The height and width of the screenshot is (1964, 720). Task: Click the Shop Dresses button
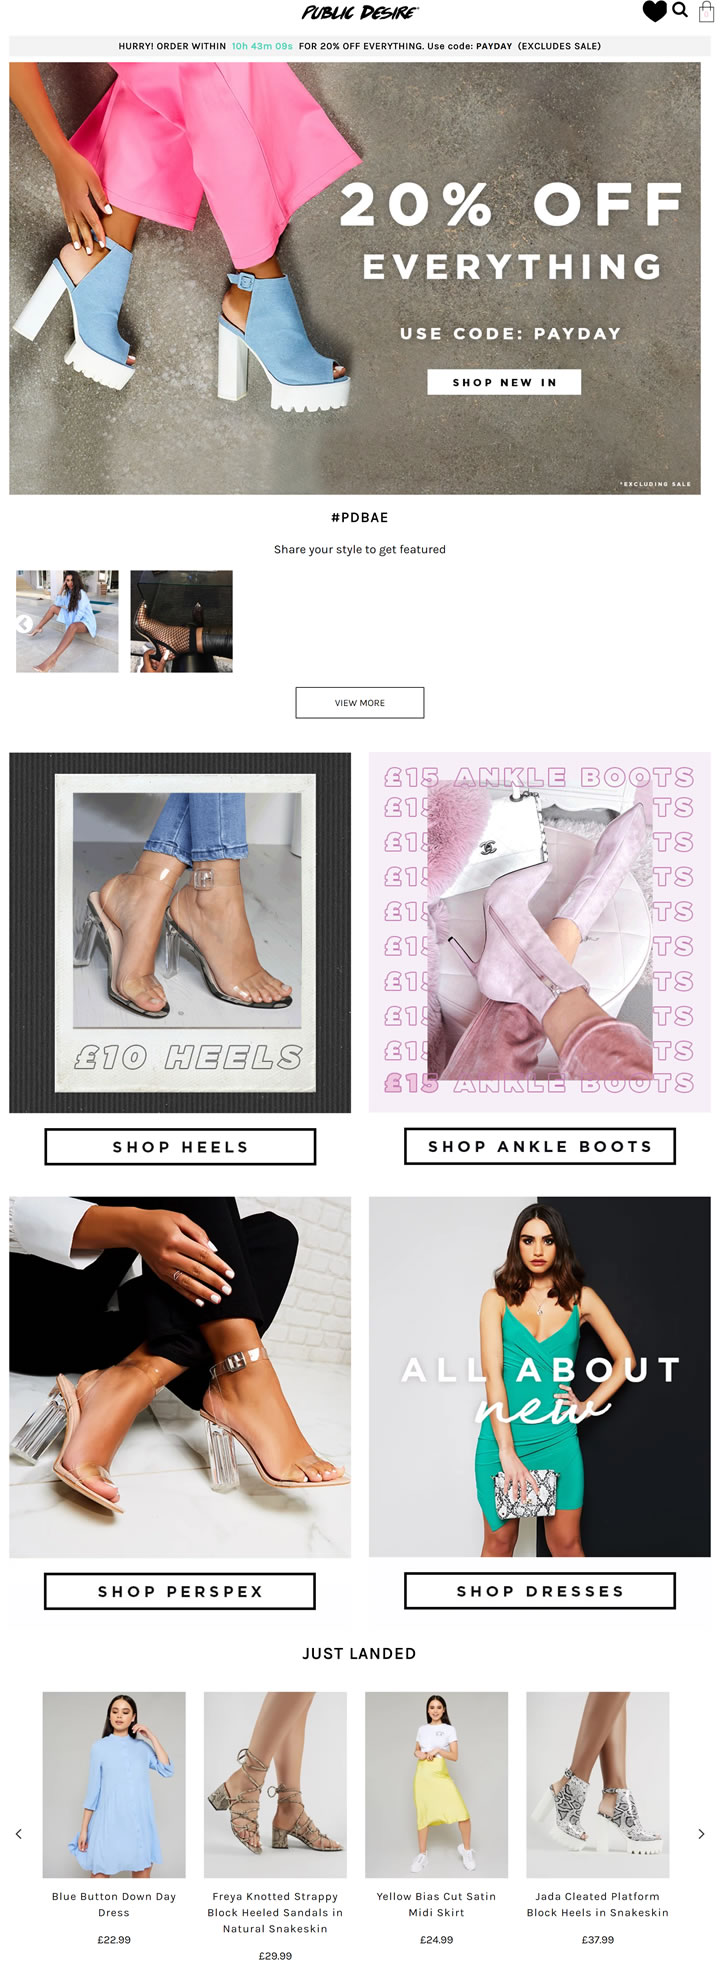540,1591
